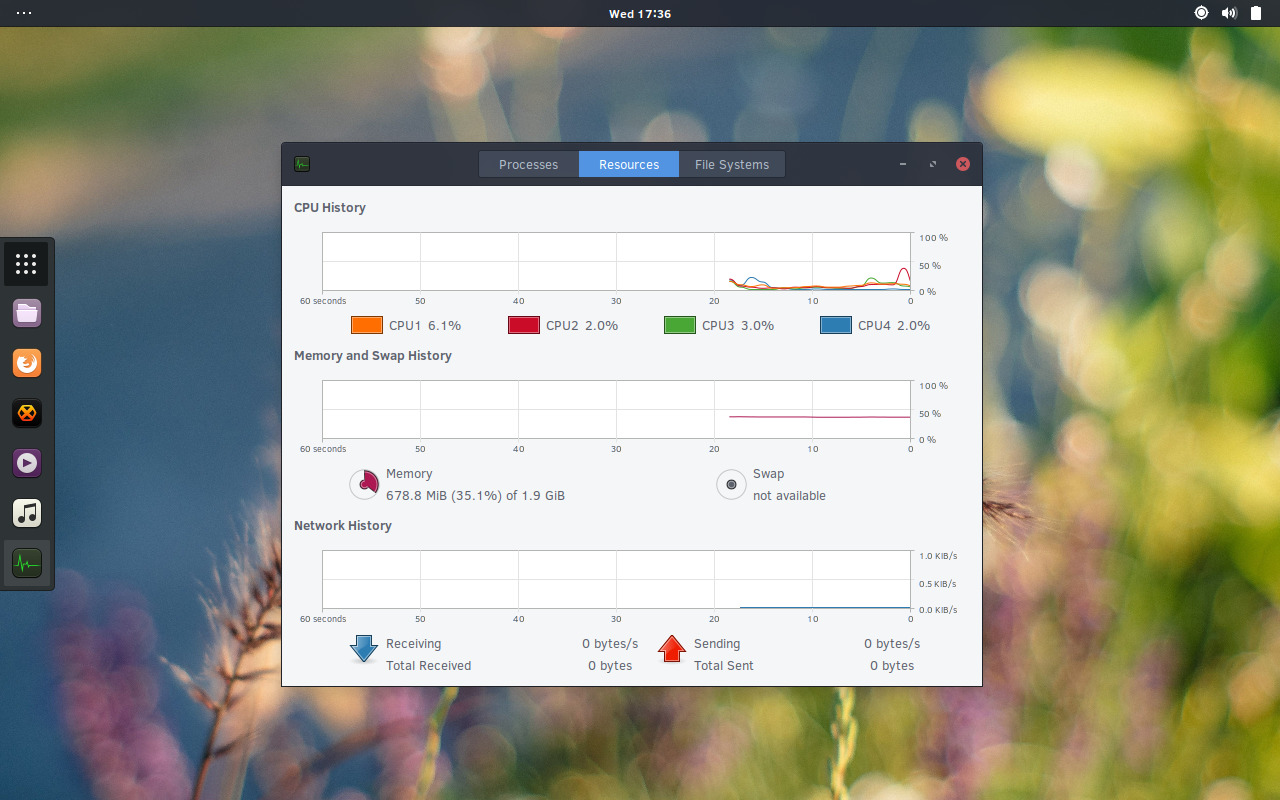Click the Memory pie chart indicator
The height and width of the screenshot is (800, 1280).
364,484
